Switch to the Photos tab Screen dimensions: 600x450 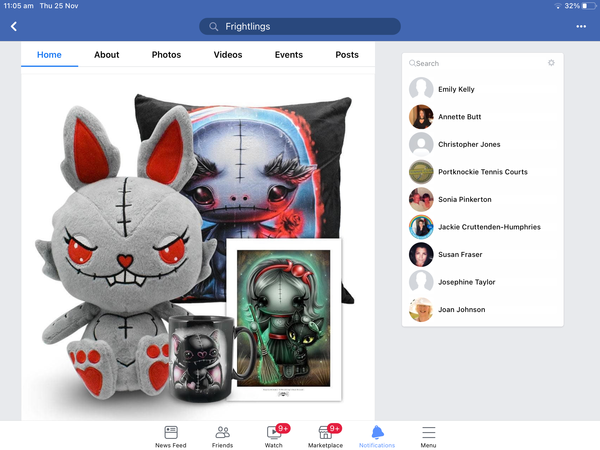click(166, 55)
